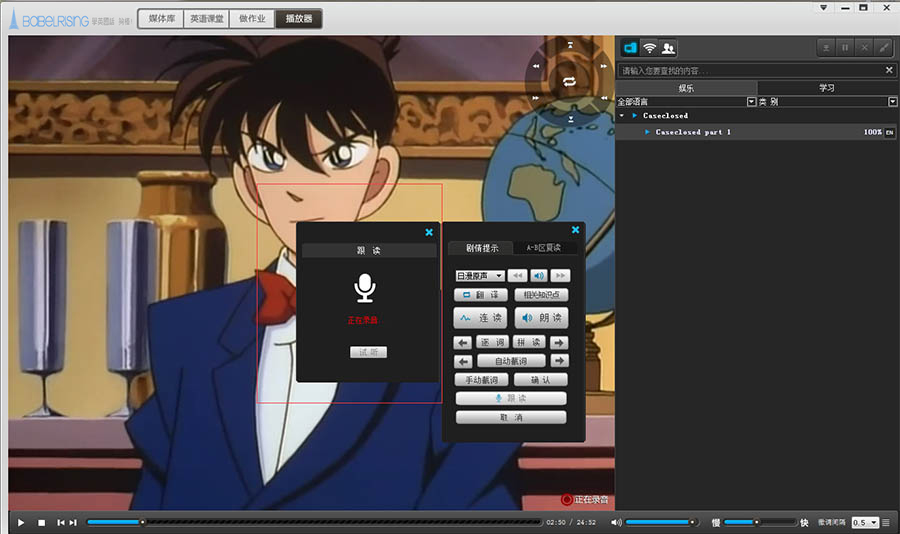Click the video progress seek bar
The height and width of the screenshot is (534, 900).
(314, 522)
